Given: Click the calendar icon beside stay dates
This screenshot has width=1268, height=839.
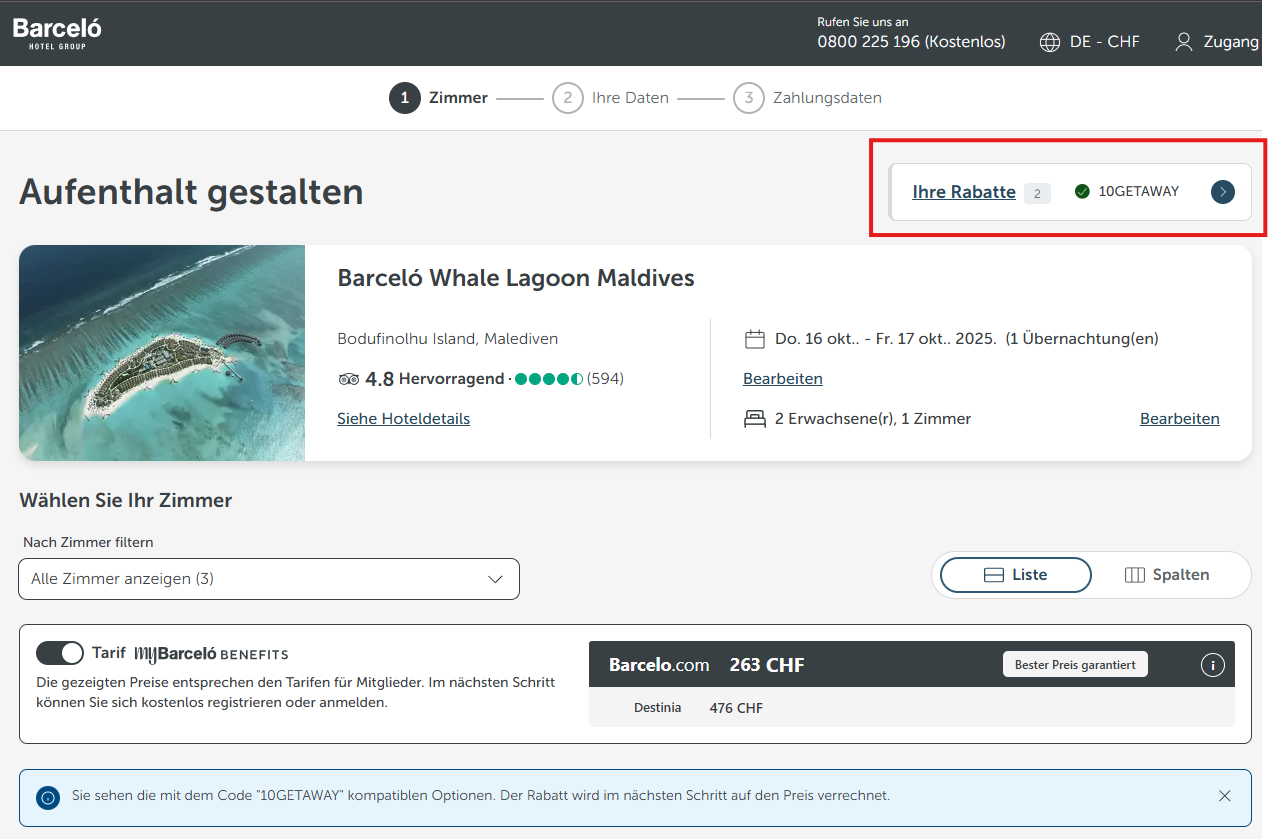Looking at the screenshot, I should point(755,339).
